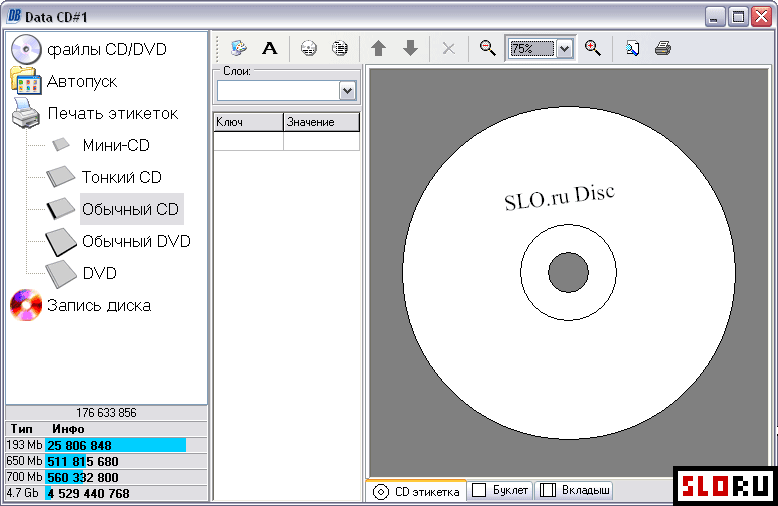The height and width of the screenshot is (506, 778).
Task: Click the Автопуск folder icon
Action: [26, 80]
